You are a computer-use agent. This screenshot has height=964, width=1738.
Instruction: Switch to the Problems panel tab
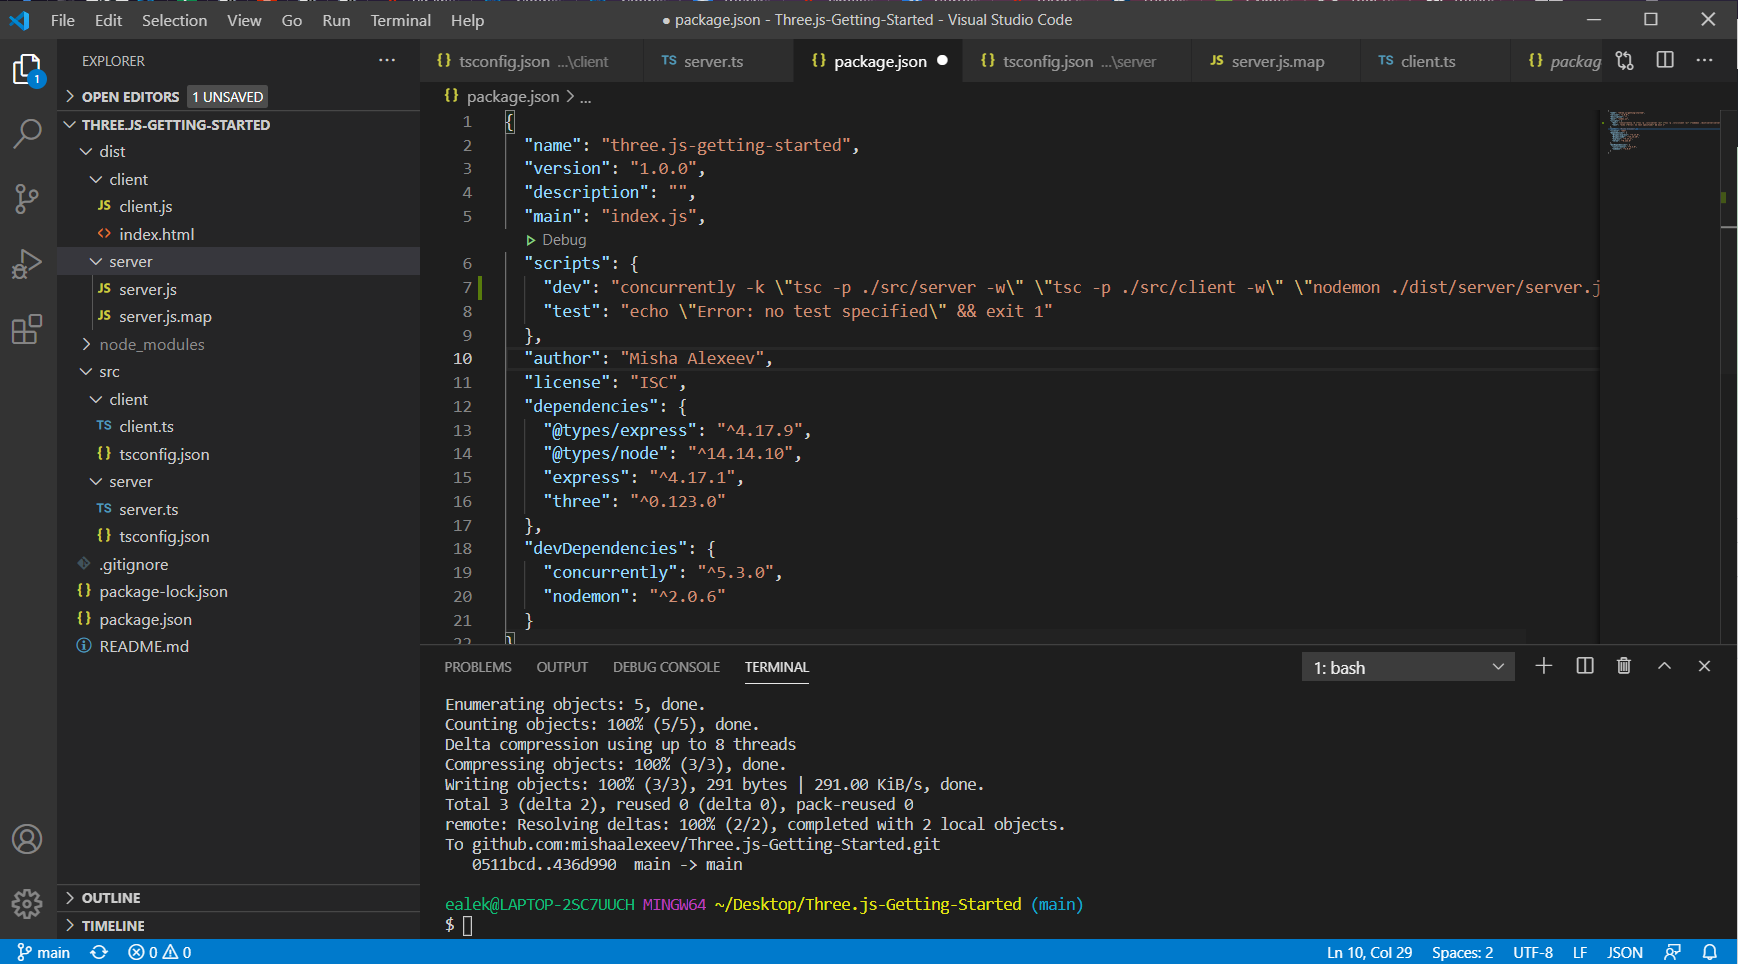(x=478, y=667)
